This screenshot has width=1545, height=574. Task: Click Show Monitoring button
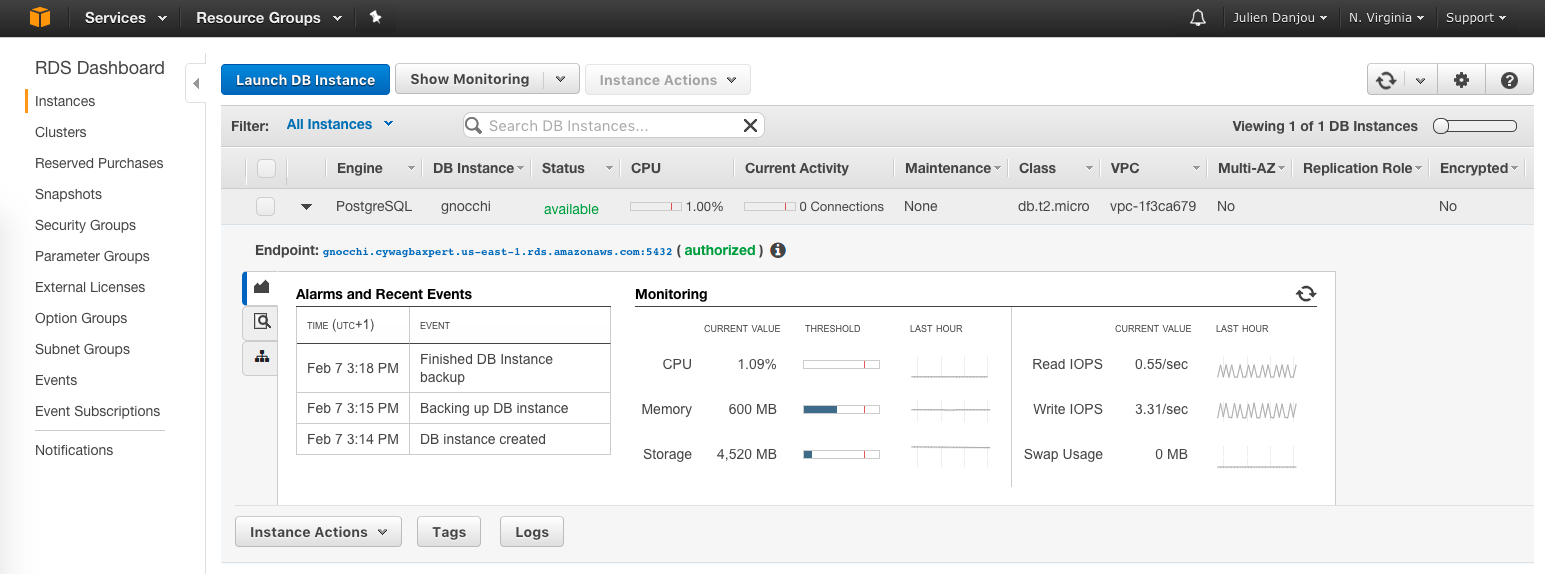click(469, 80)
